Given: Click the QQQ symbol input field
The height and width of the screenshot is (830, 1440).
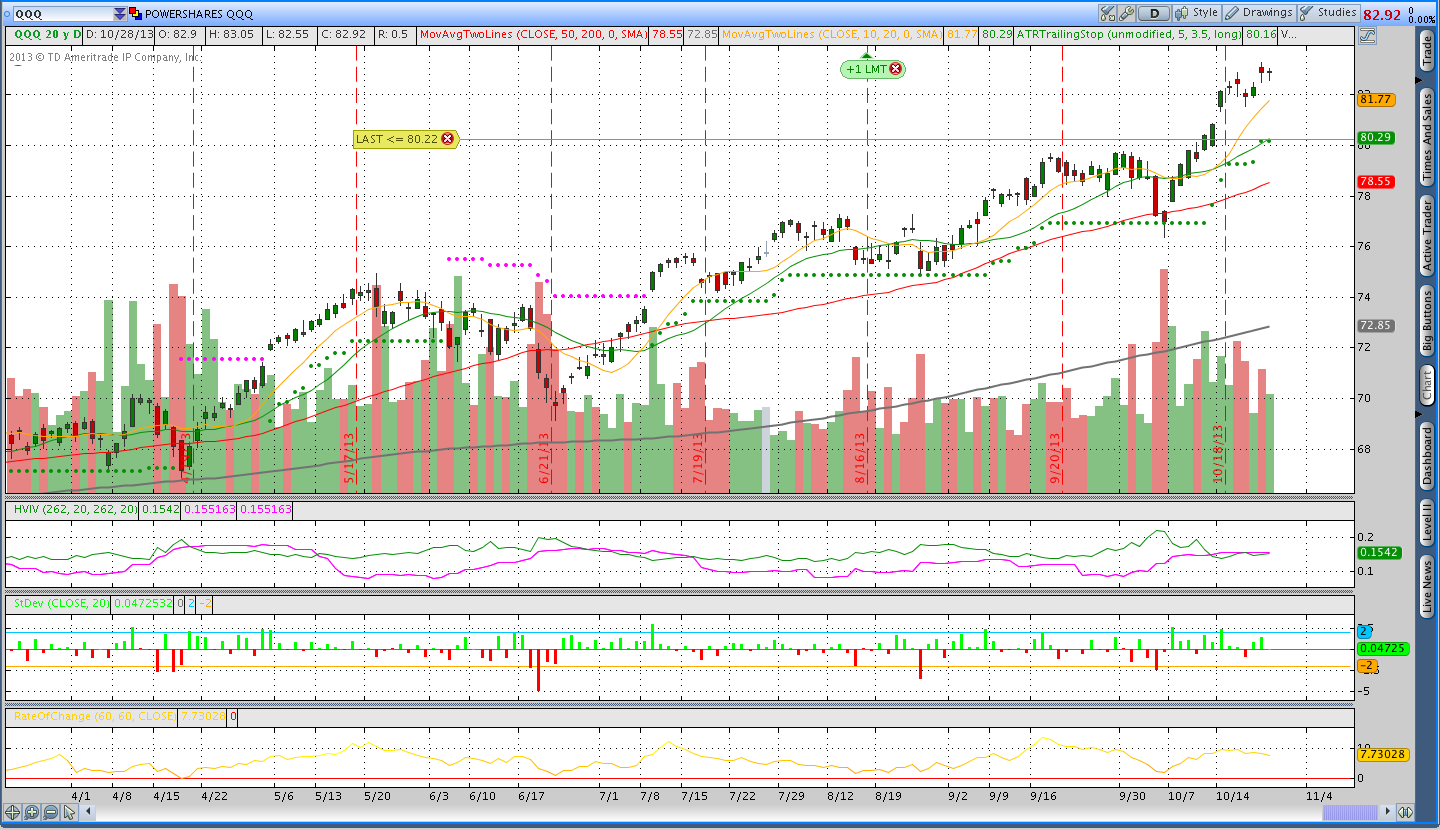Looking at the screenshot, I should coord(65,14).
